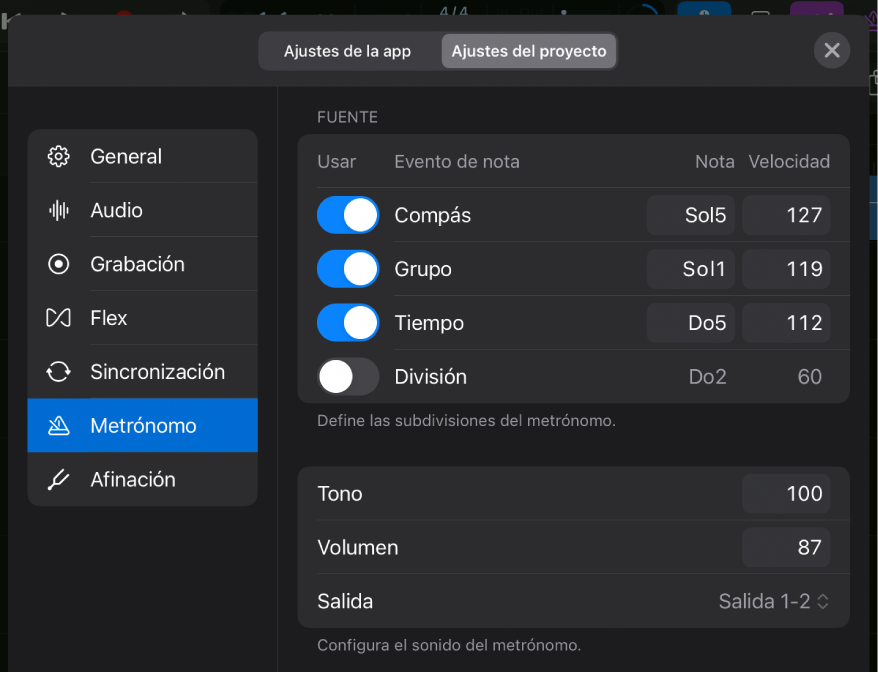Select the Metrónomo icon in the sidebar
The width and height of the screenshot is (878, 673).
[x=58, y=425]
